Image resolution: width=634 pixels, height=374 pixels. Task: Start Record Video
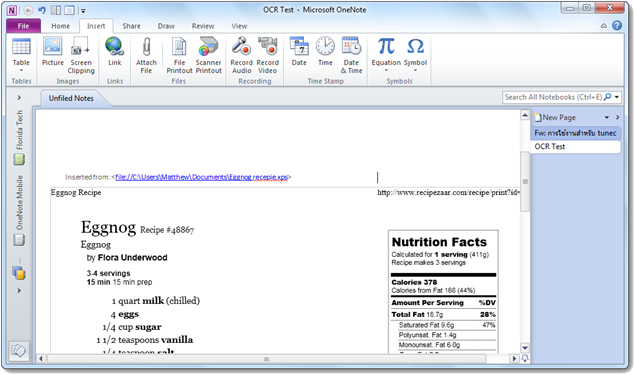pos(267,55)
